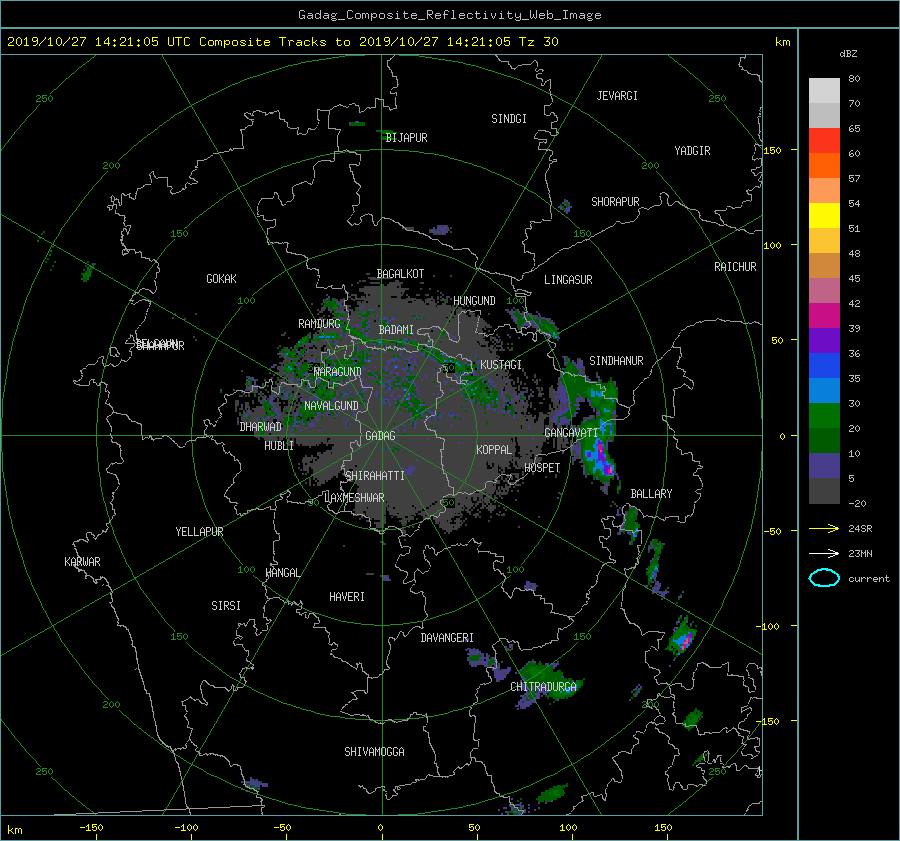The height and width of the screenshot is (841, 900).
Task: Click the HOSPET city label
Action: [x=542, y=468]
